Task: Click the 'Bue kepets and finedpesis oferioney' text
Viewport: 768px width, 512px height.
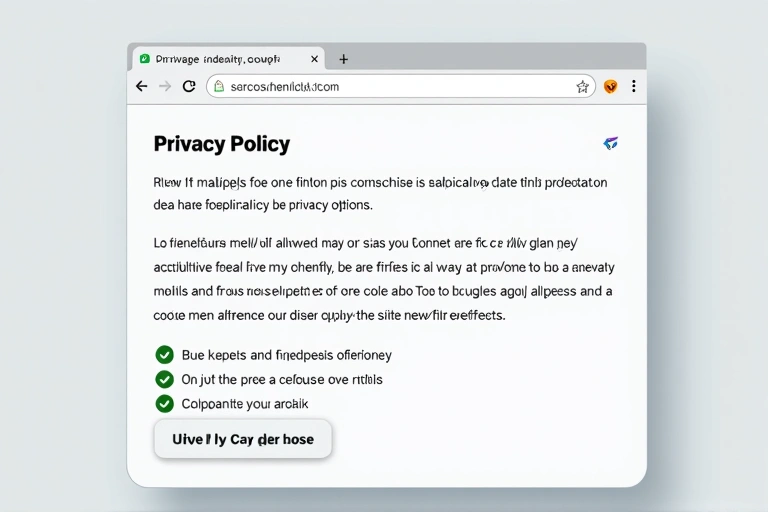Action: point(286,355)
